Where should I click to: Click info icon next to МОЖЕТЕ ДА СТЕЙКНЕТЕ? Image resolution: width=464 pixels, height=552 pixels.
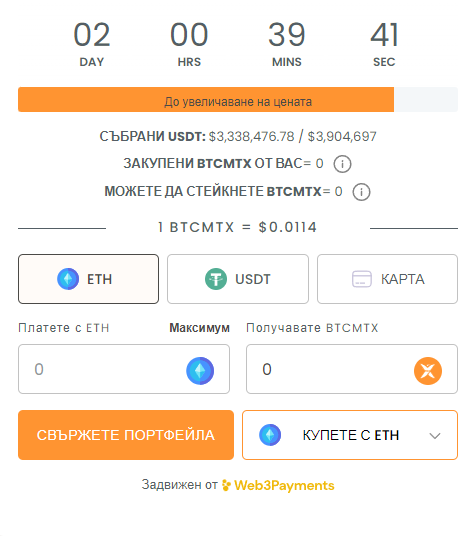(x=361, y=192)
